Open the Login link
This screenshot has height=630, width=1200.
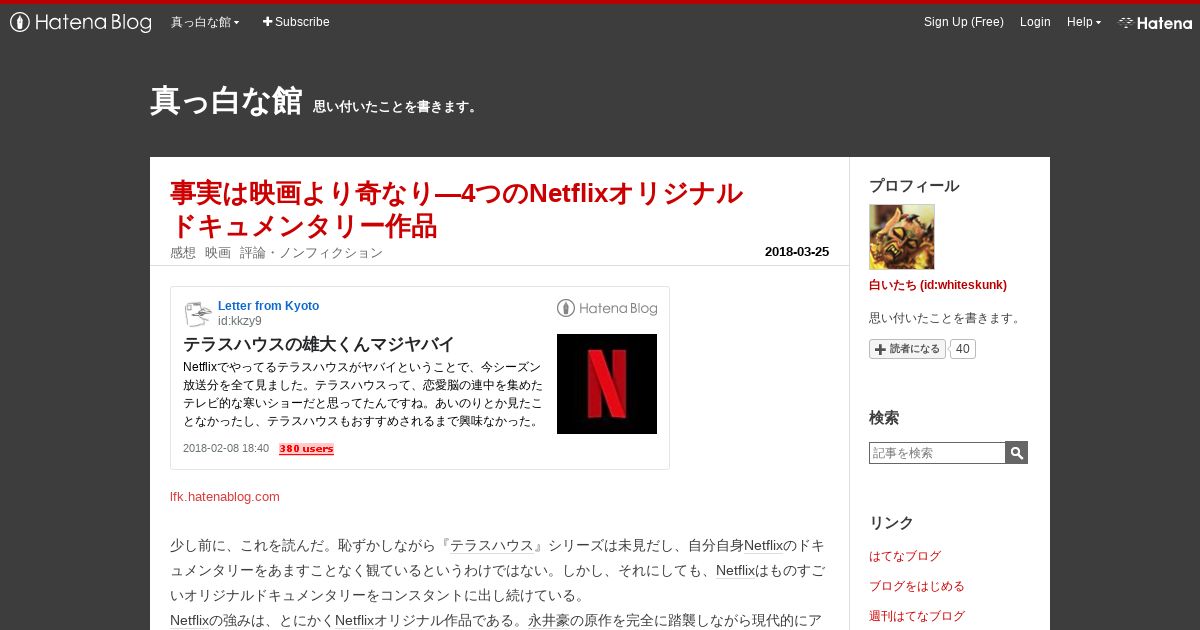click(1035, 22)
